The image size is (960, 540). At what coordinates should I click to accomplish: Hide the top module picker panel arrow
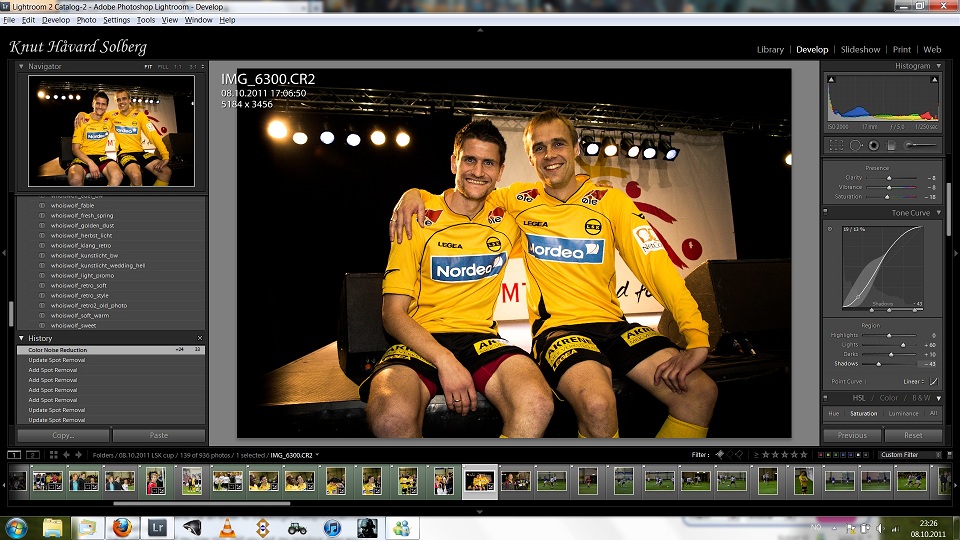click(x=480, y=29)
